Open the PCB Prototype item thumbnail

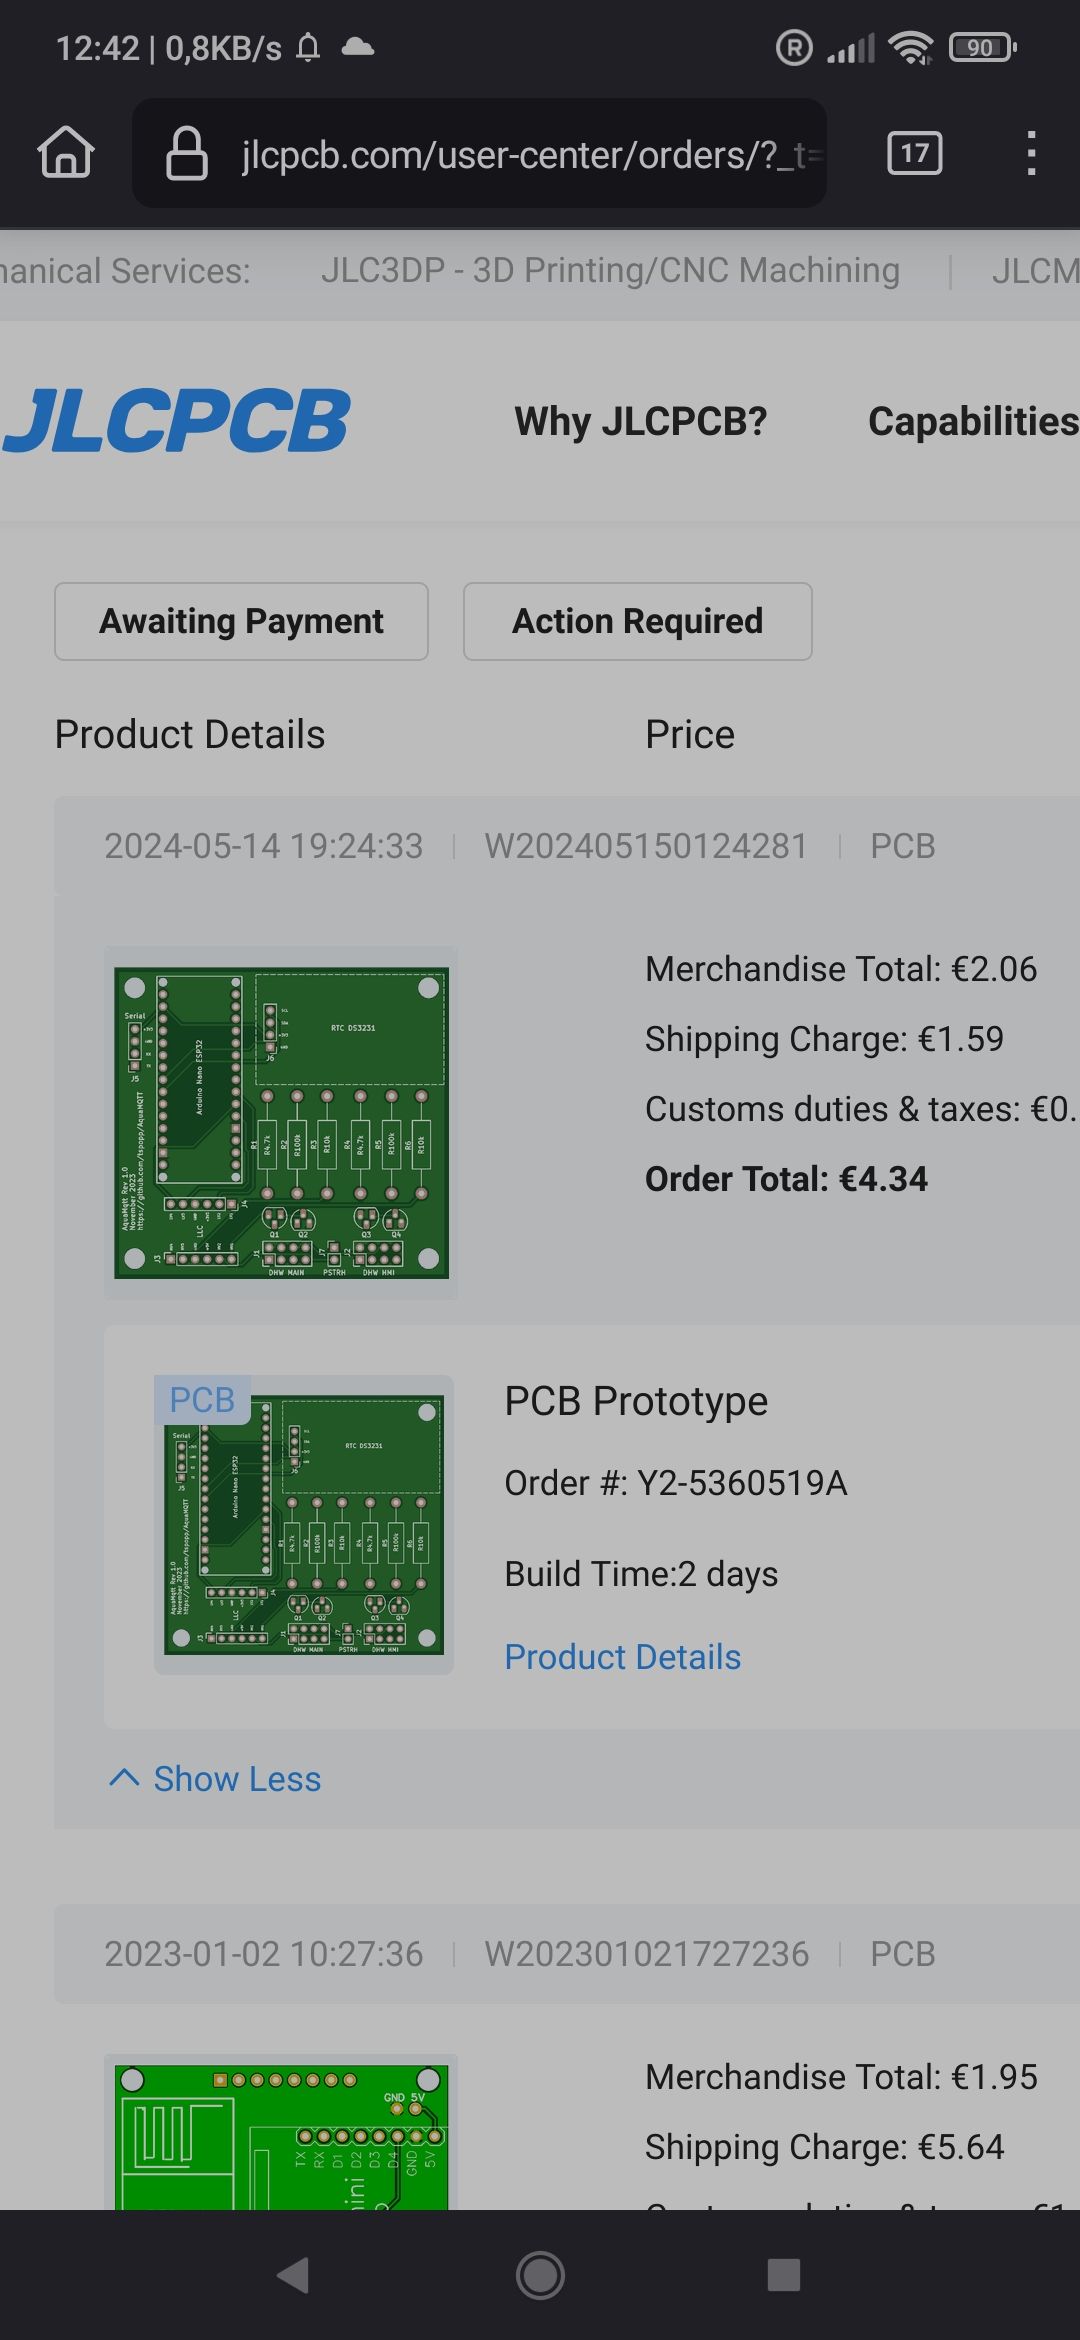(x=304, y=1525)
